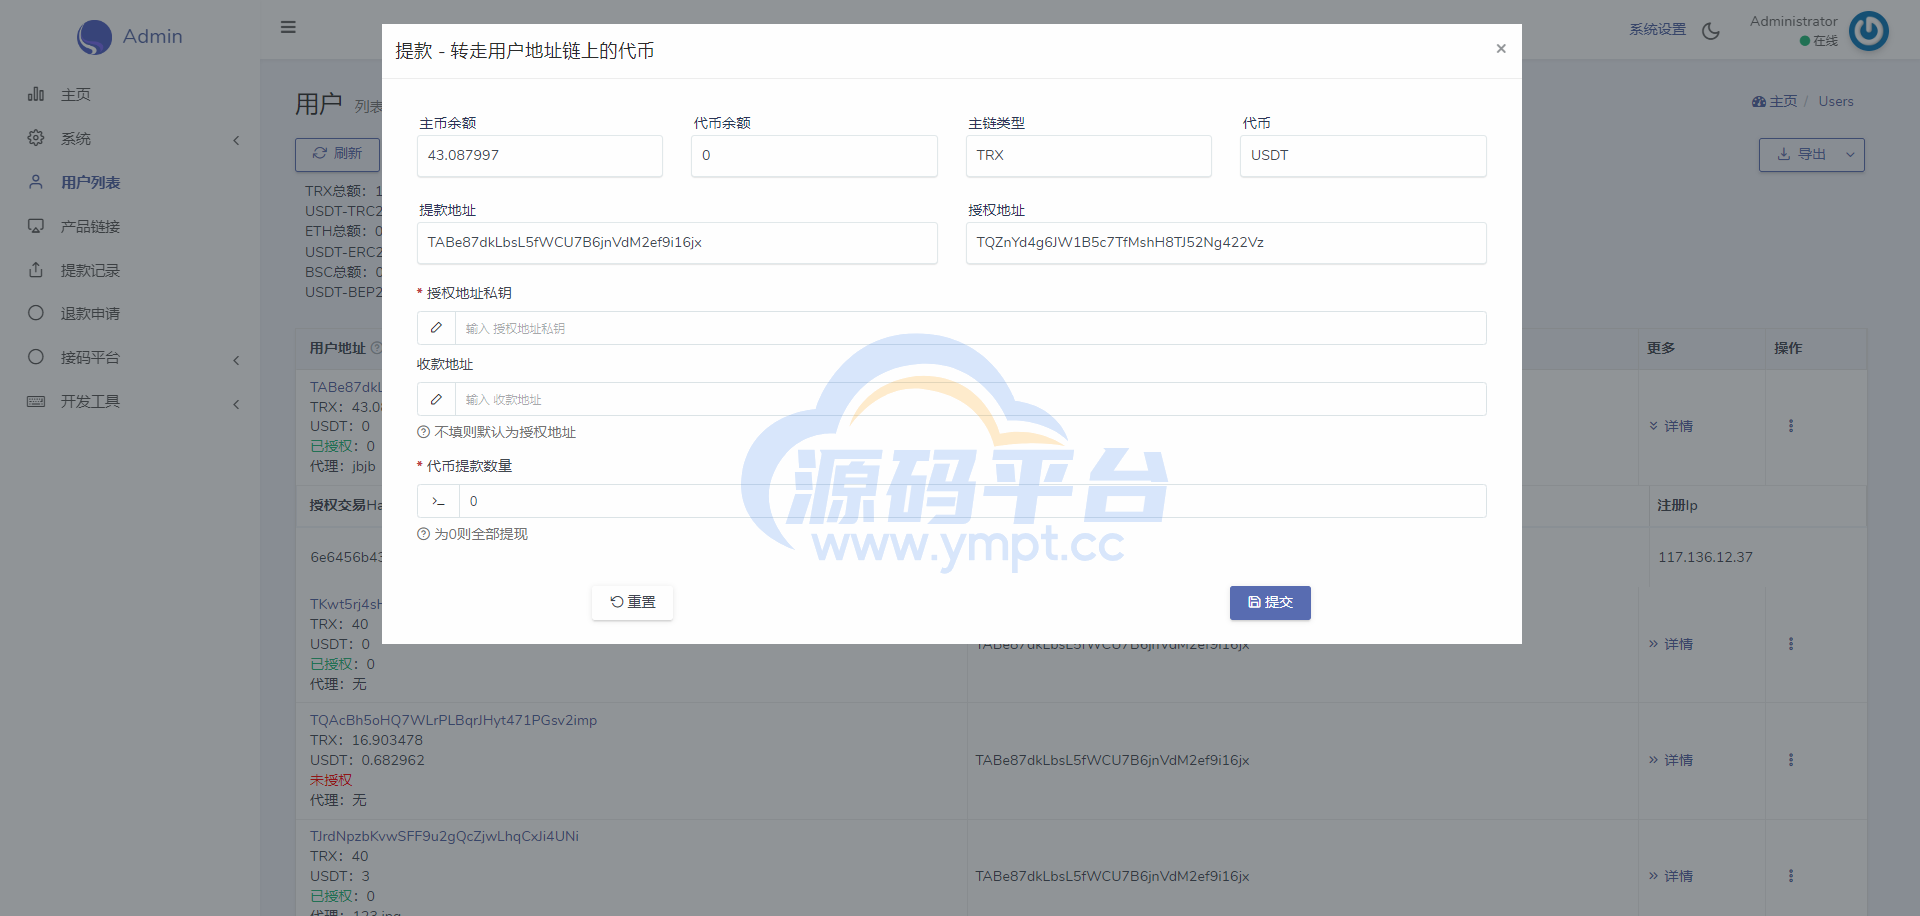Image resolution: width=1920 pixels, height=916 pixels.
Task: Click the 主币余额 field
Action: (x=540, y=156)
